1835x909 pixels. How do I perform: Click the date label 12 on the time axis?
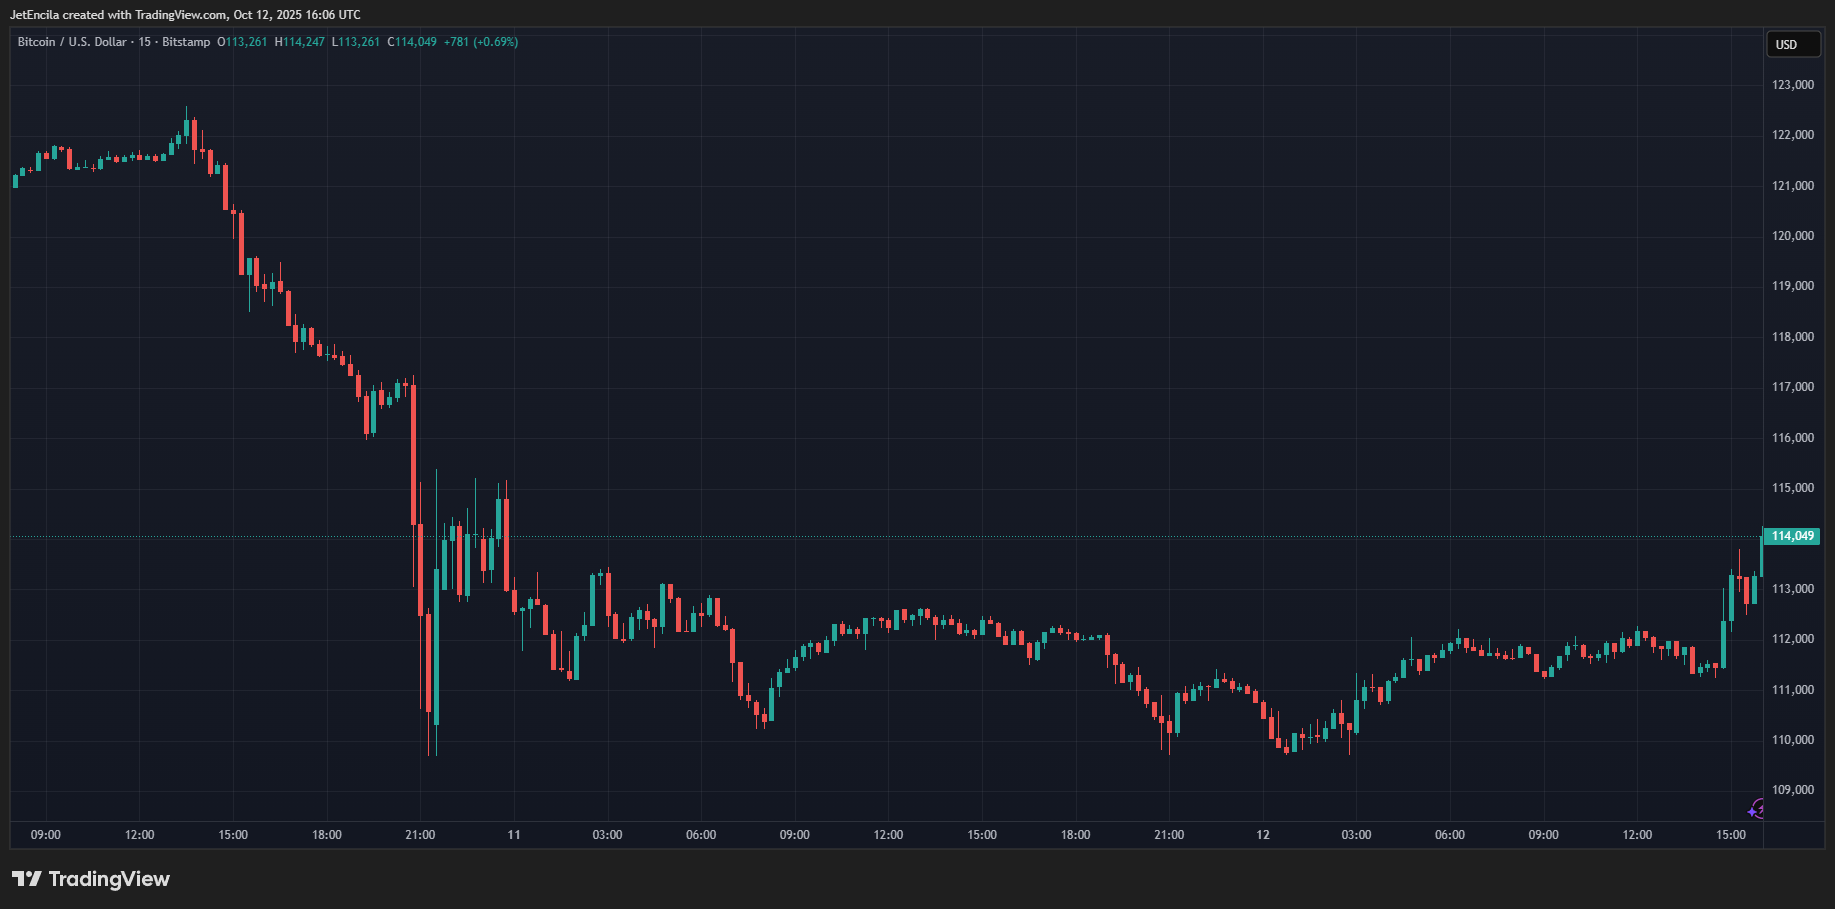pos(1263,835)
